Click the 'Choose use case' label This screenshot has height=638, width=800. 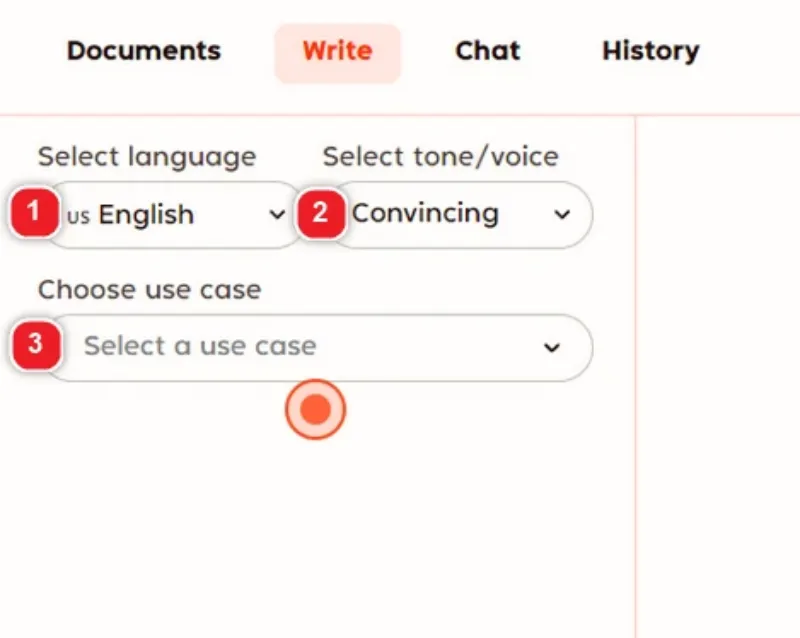(x=149, y=290)
